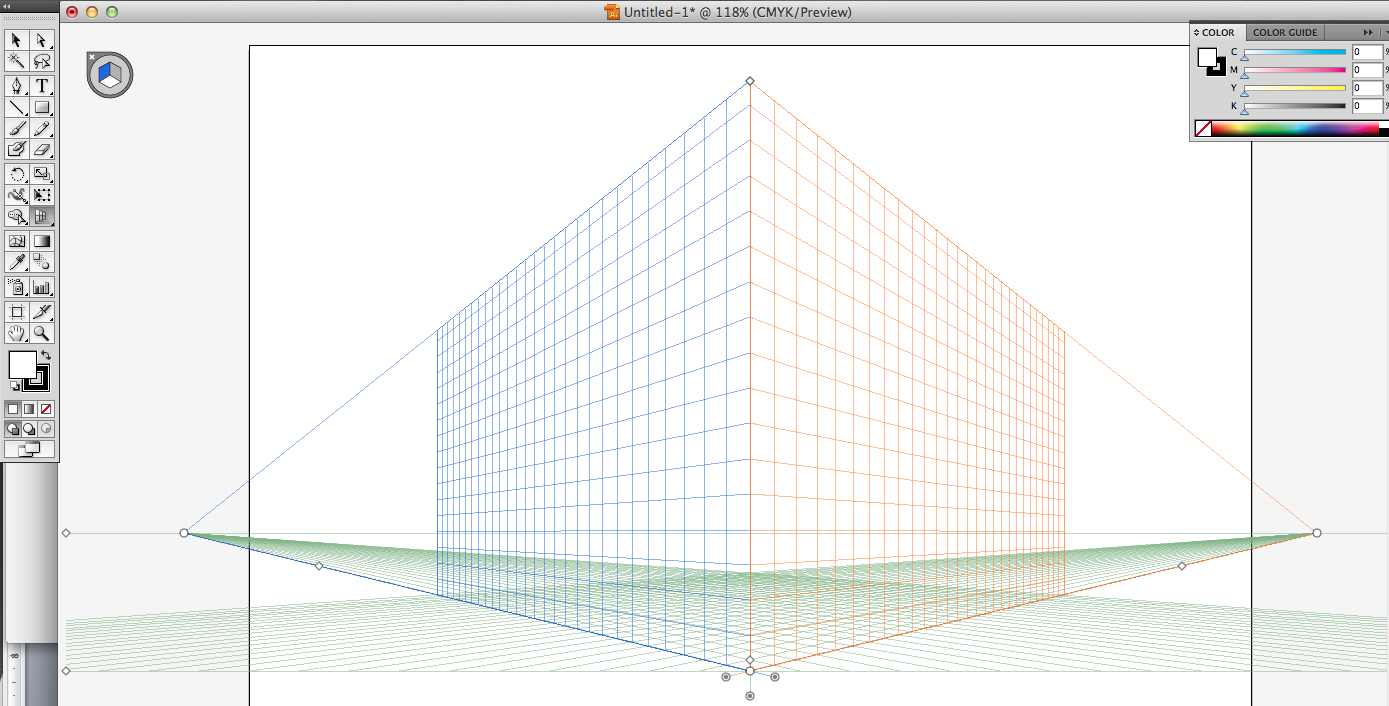This screenshot has height=706, width=1389.
Task: Select the Eraser tool
Action: click(42, 150)
